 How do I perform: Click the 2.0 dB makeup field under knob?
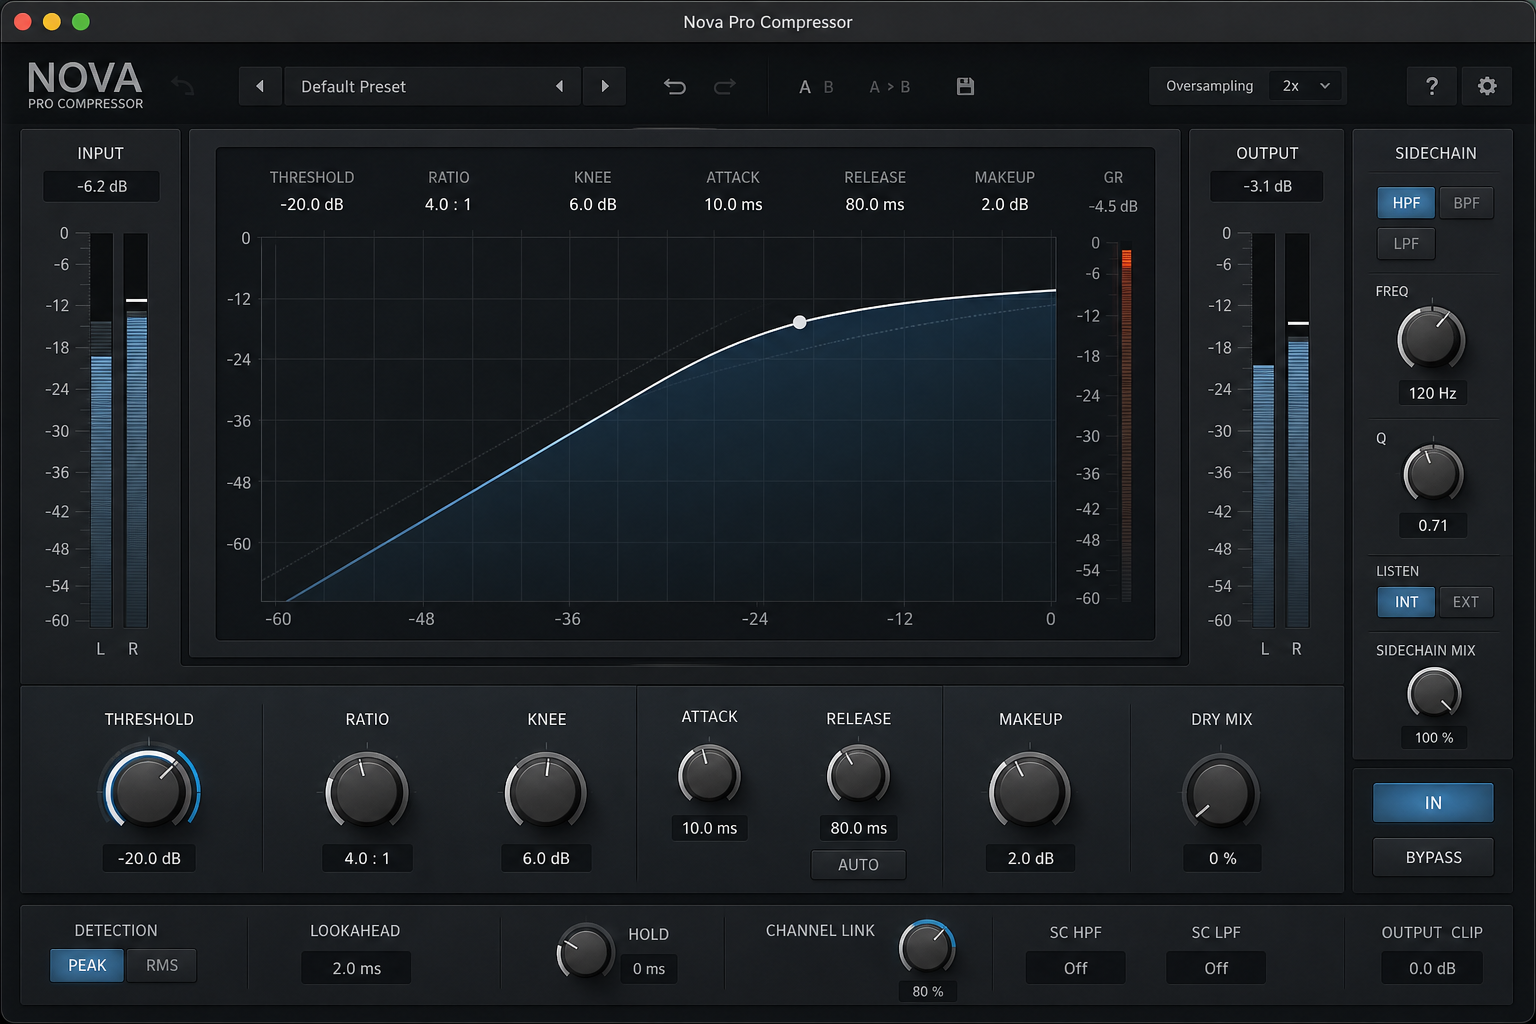(x=1030, y=858)
